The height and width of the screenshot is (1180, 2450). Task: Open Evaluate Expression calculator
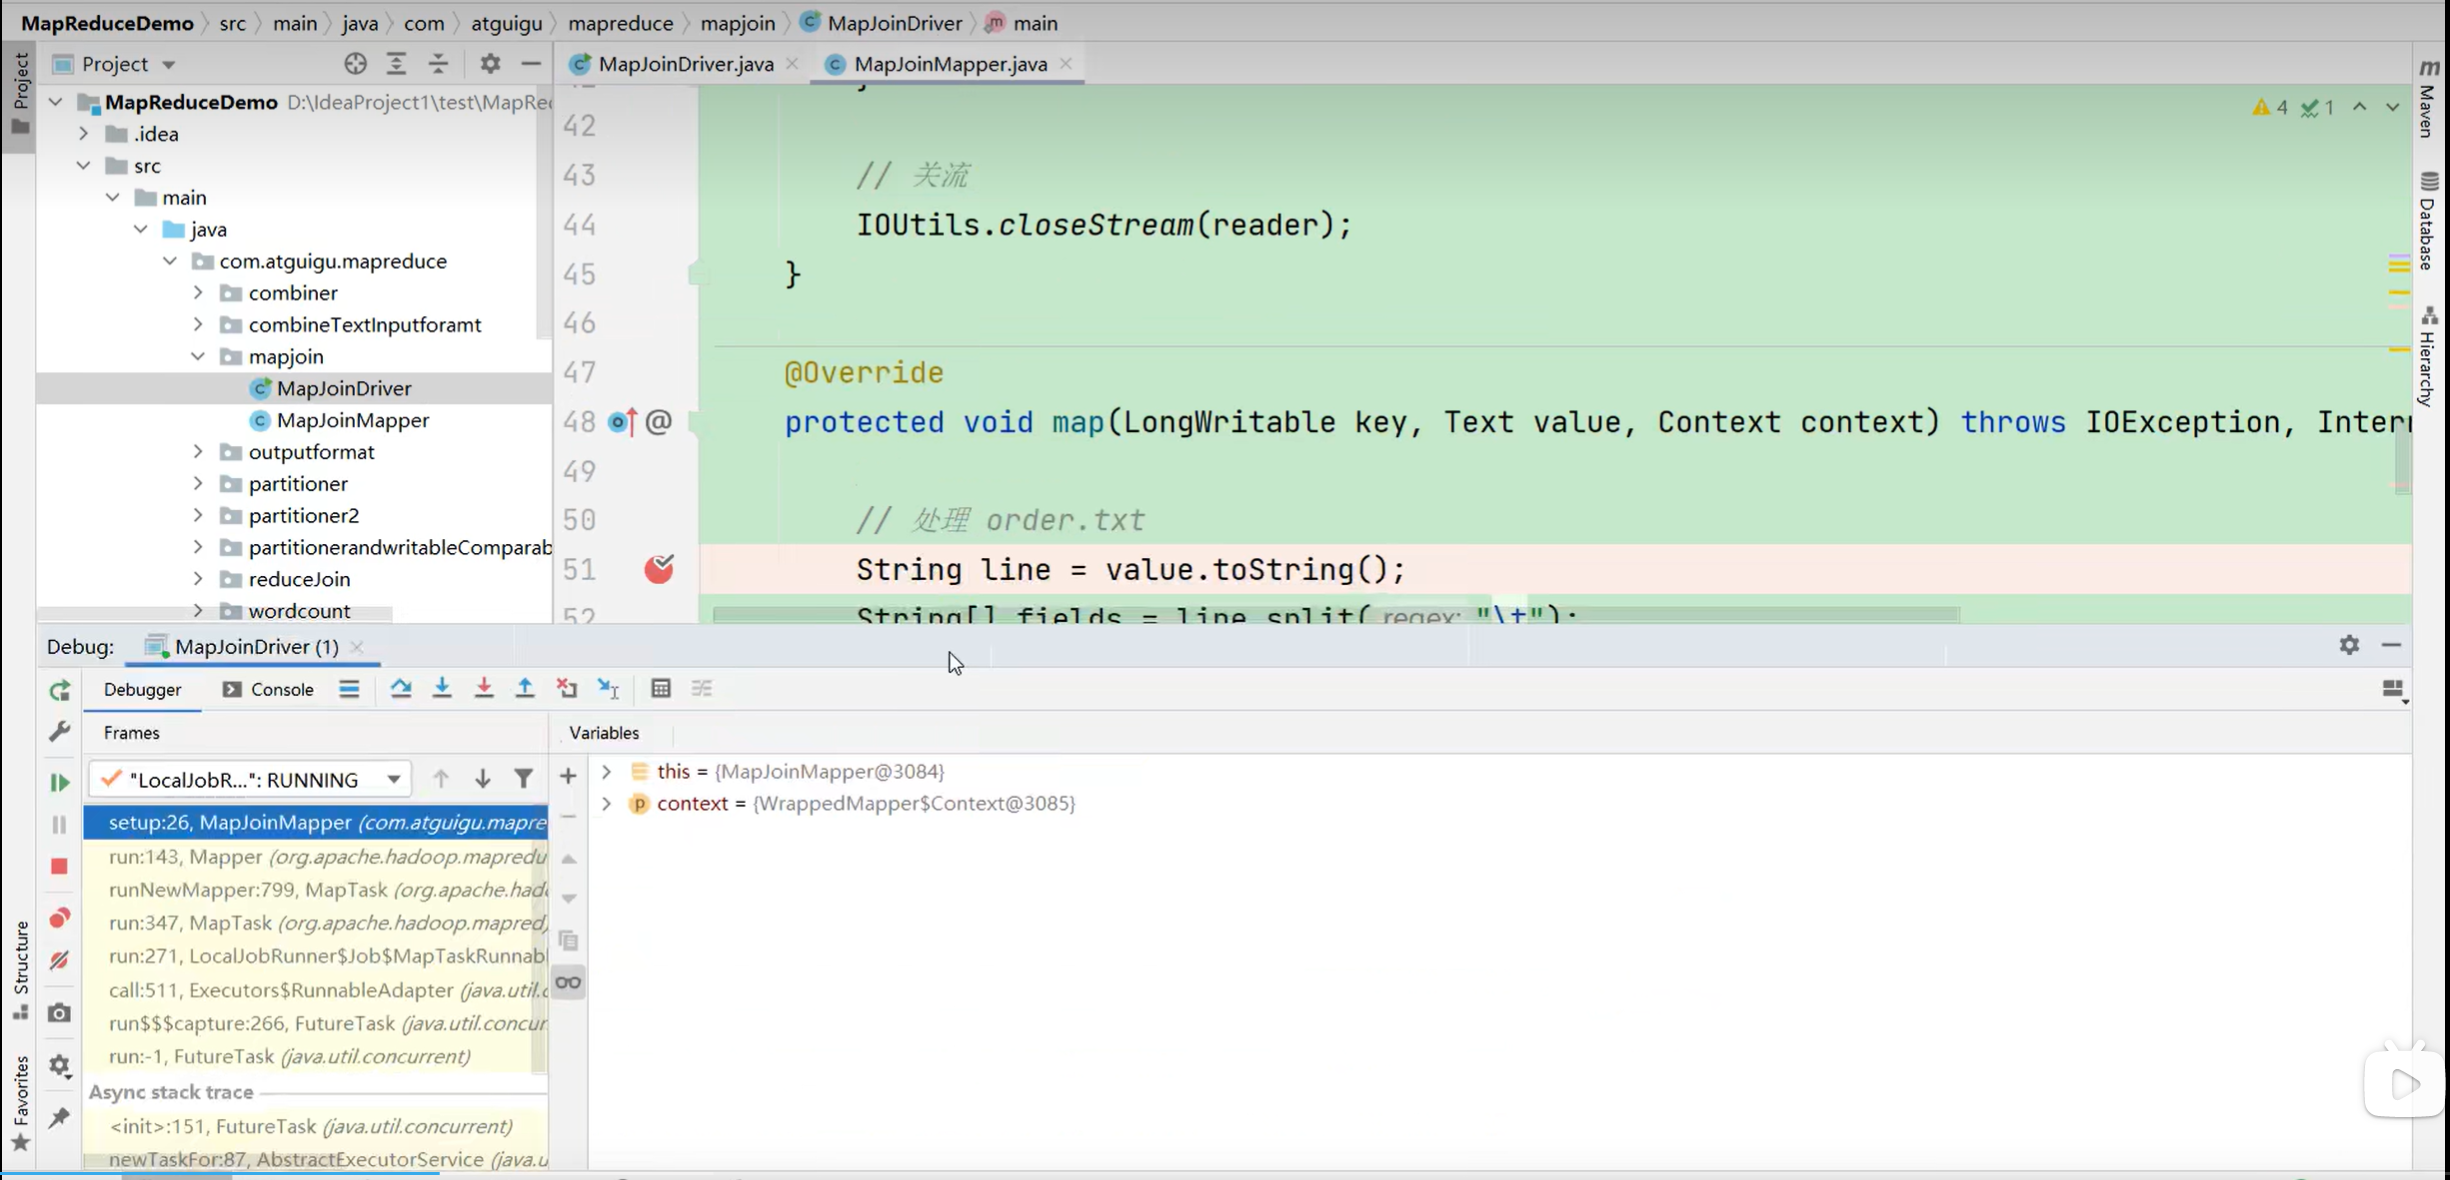[661, 688]
